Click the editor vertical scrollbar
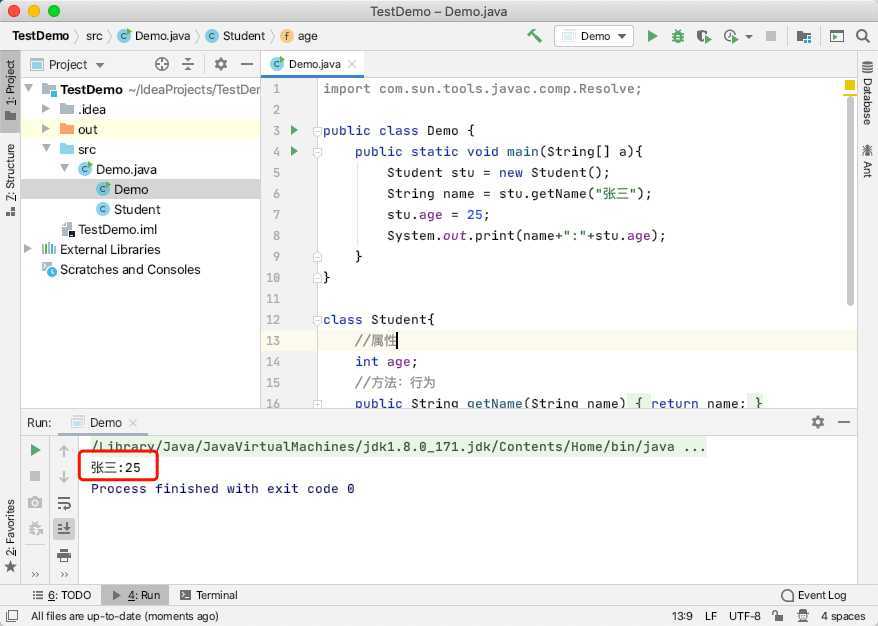This screenshot has height=626, width=878. (850, 200)
